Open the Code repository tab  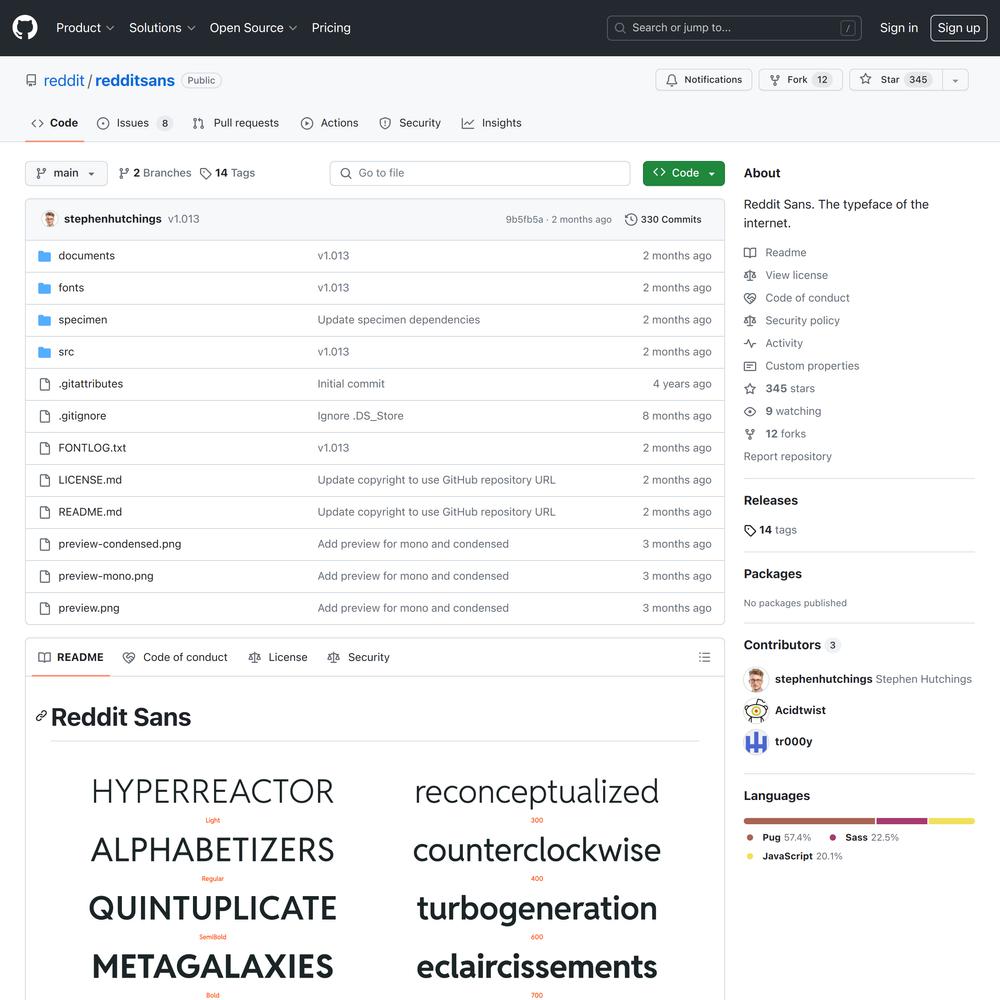(55, 122)
